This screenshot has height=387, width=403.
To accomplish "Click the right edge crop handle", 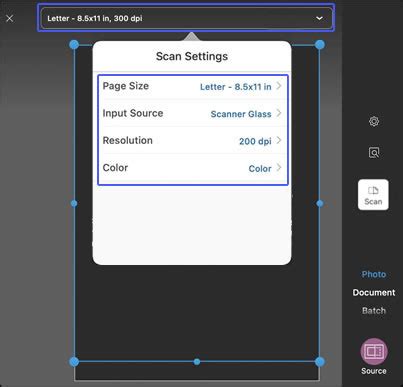I will [320, 203].
